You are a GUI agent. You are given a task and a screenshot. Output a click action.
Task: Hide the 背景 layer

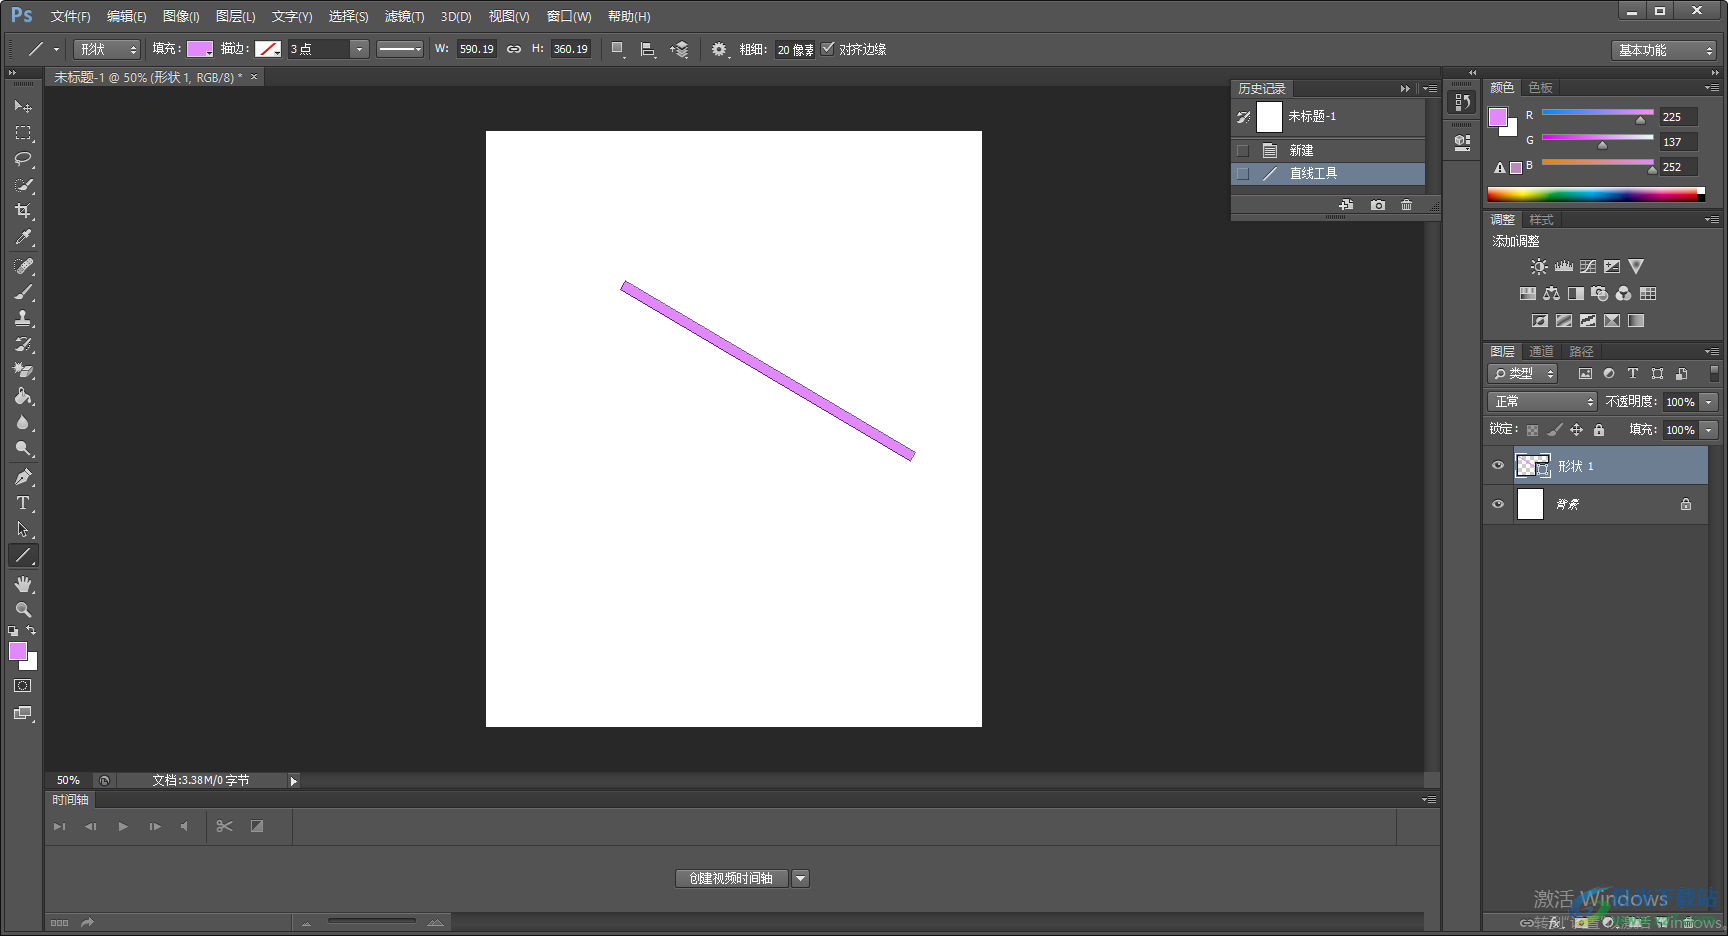tap(1498, 504)
